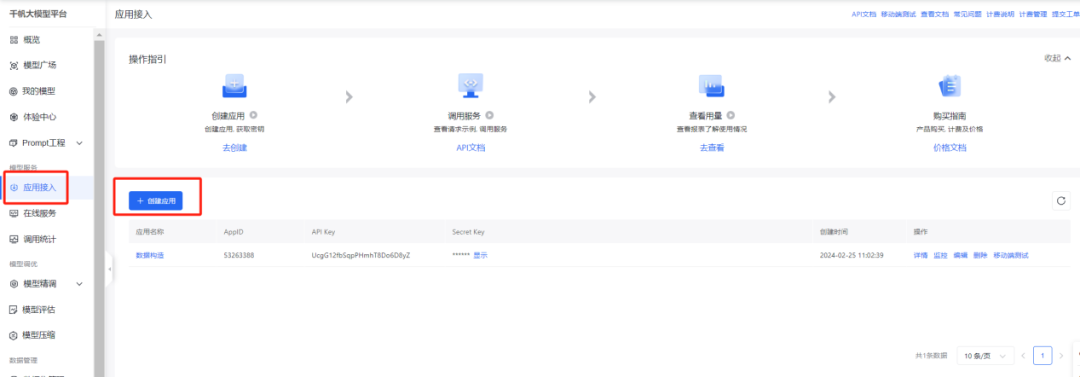Expand the 模型精调 menu chevron

point(79,283)
